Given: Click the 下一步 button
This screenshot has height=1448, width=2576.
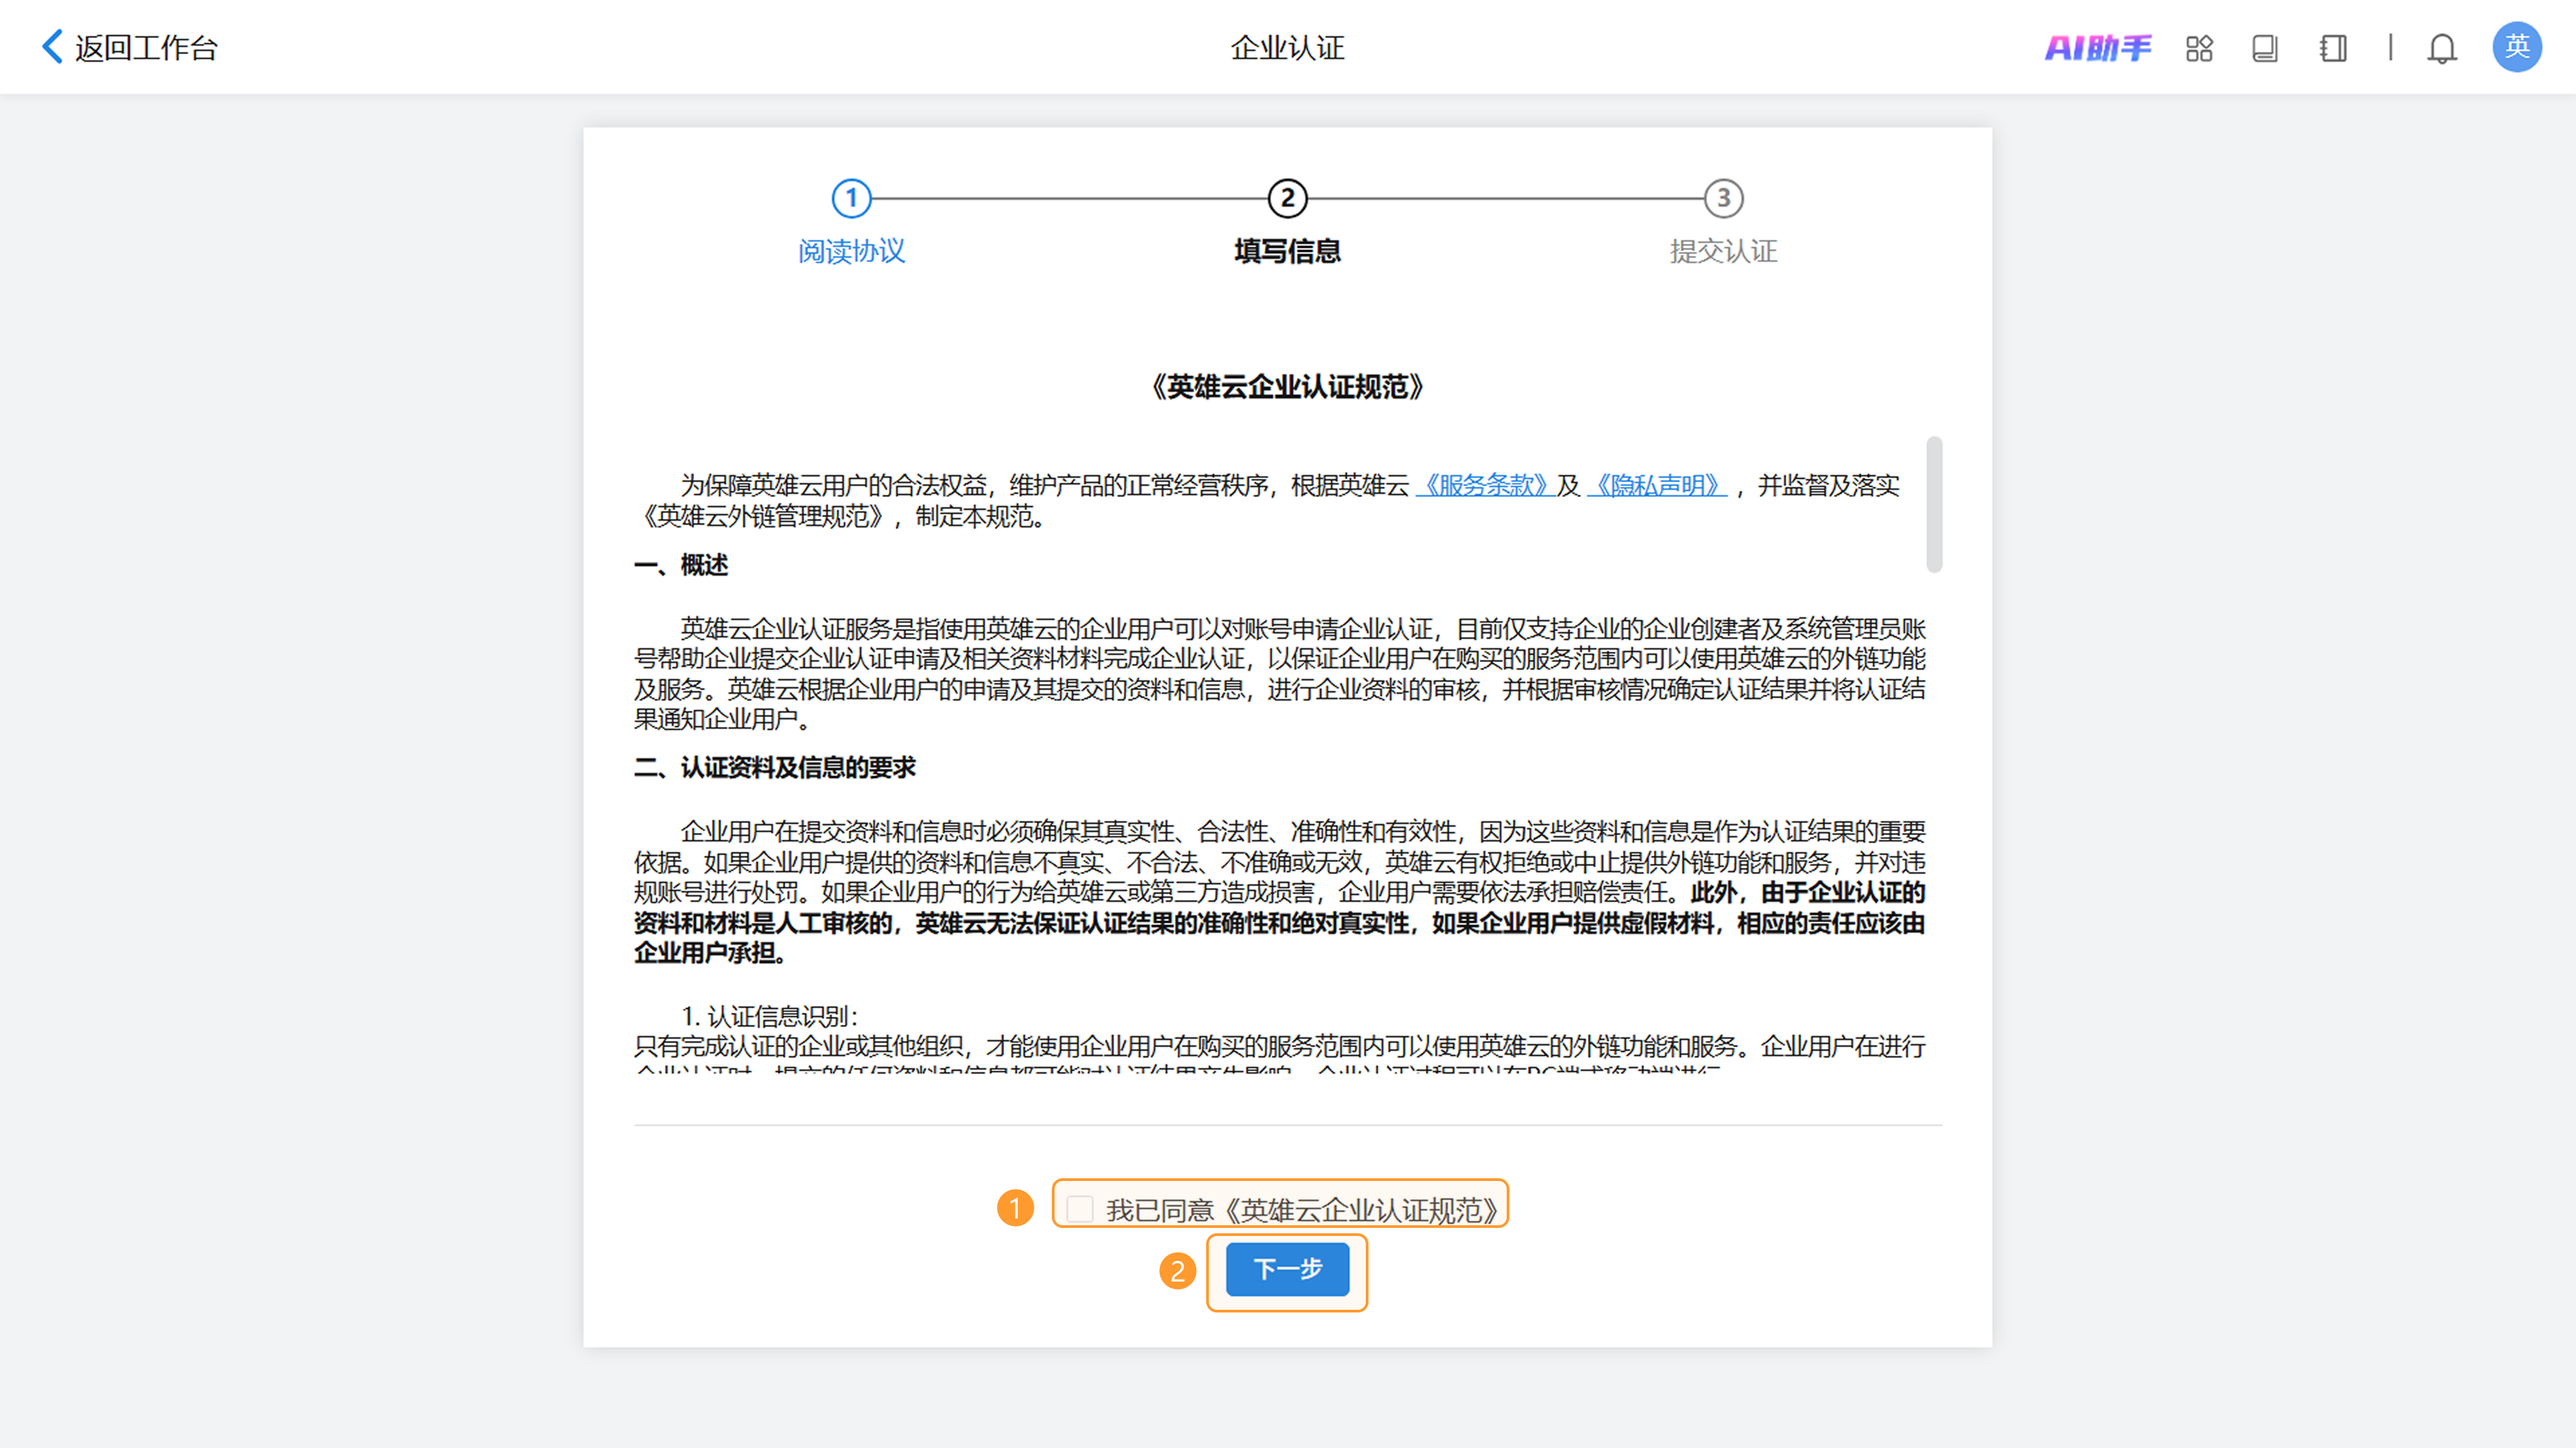Looking at the screenshot, I should click(1288, 1269).
